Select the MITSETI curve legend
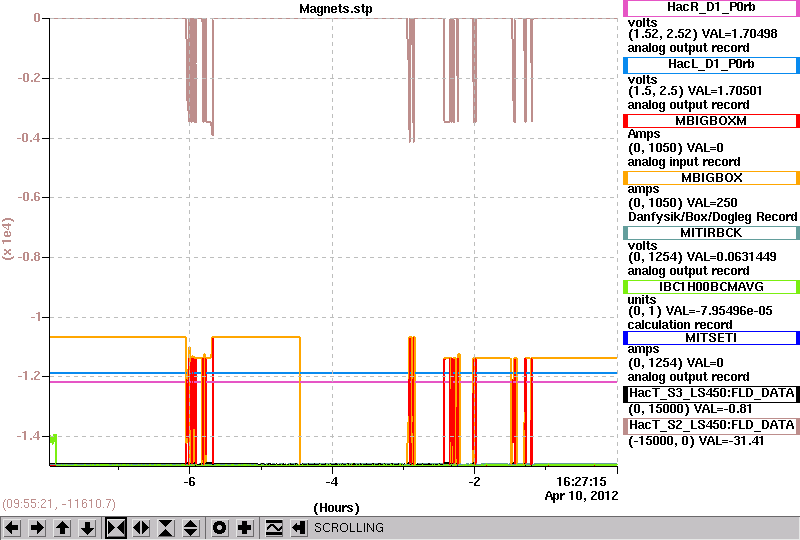This screenshot has height=540, width=800. pos(711,338)
